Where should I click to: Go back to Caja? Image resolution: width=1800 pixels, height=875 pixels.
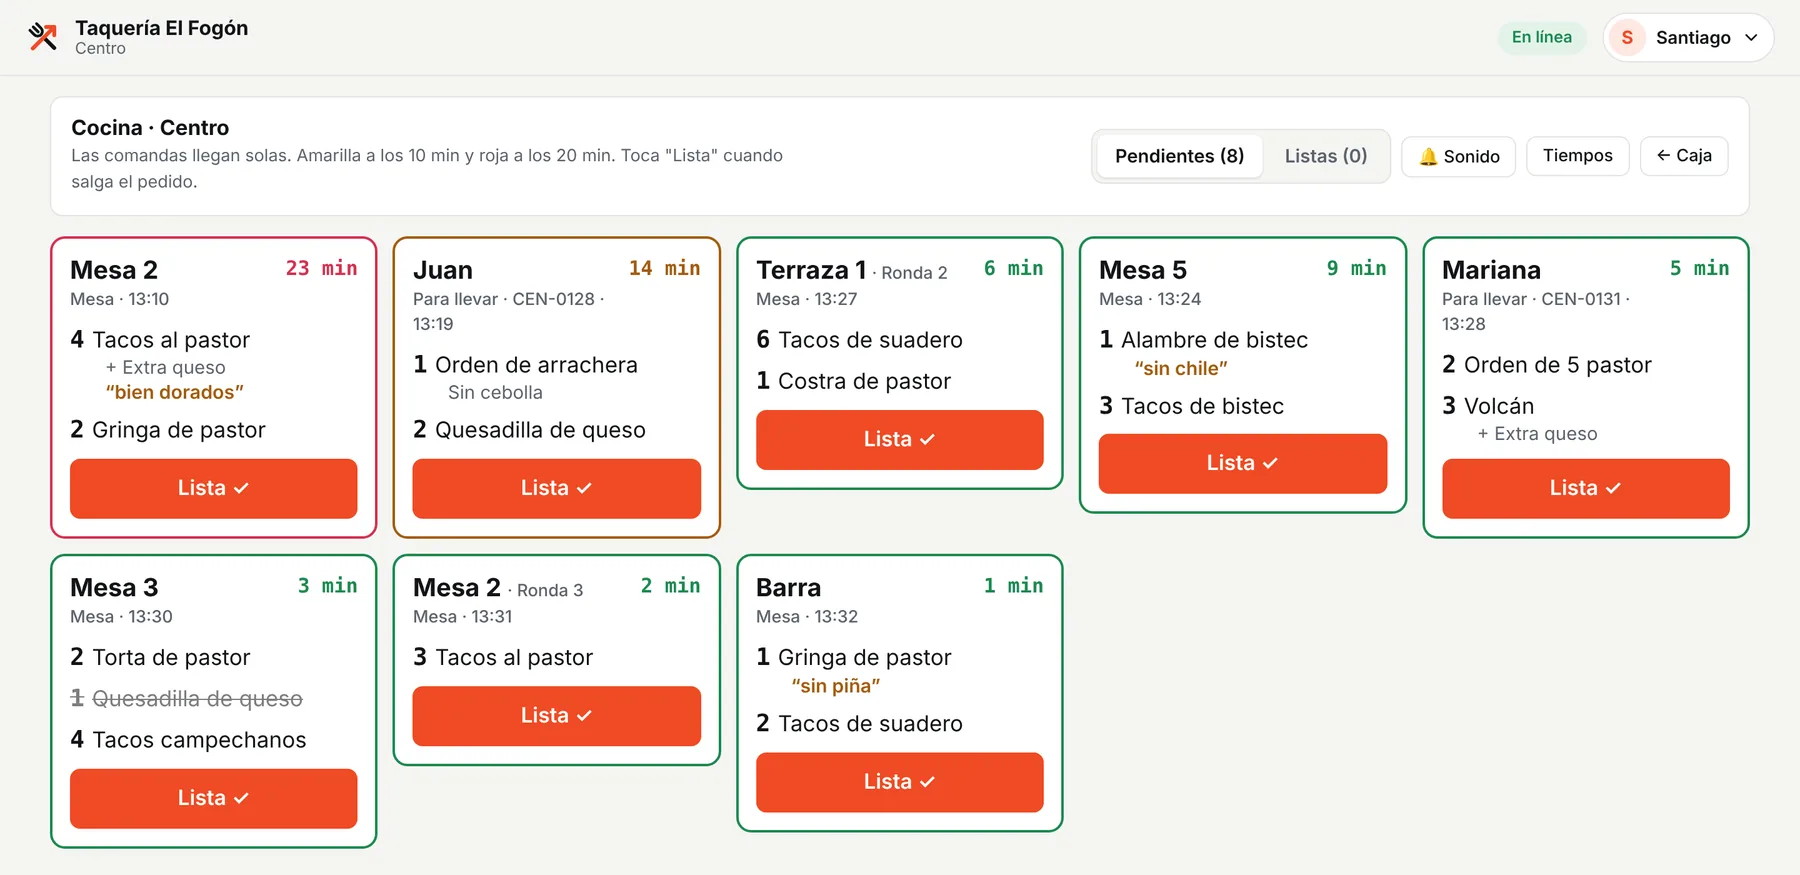click(1684, 156)
